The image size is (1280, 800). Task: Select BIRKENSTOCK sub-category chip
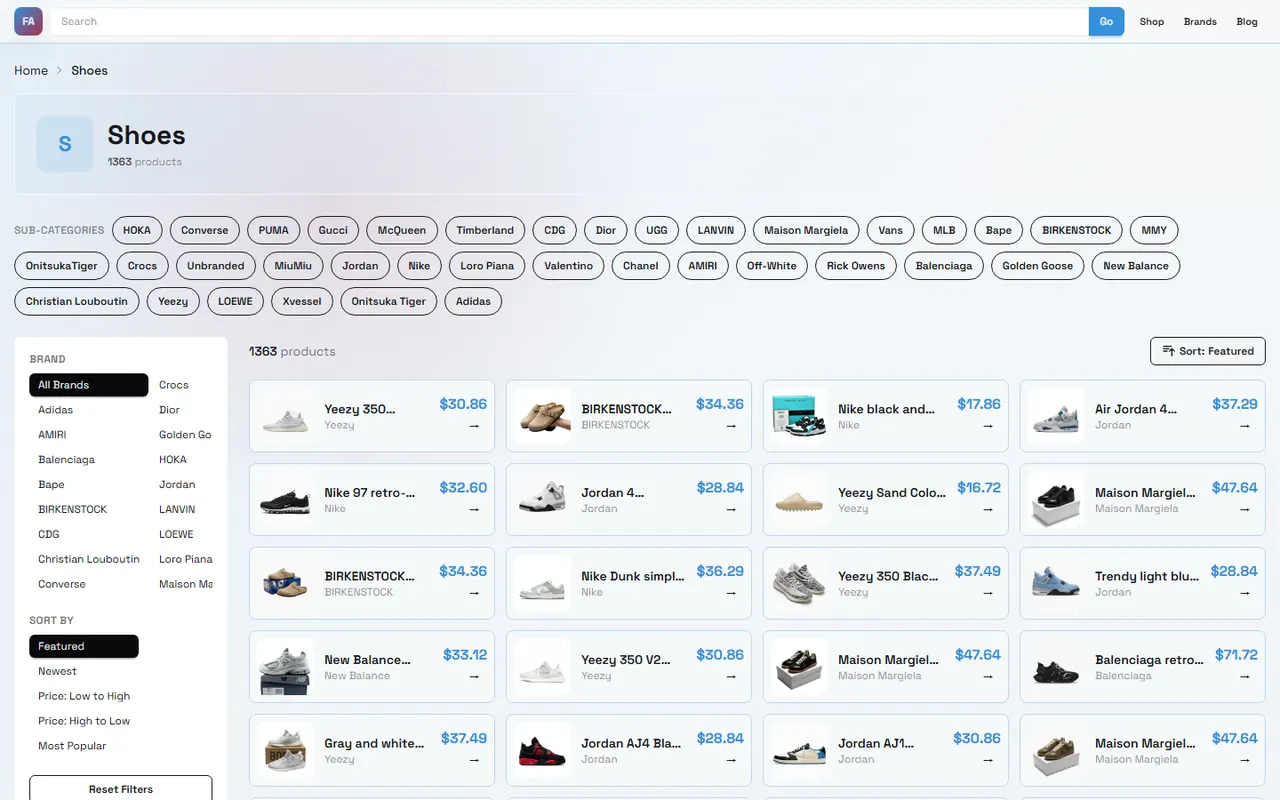click(1076, 230)
